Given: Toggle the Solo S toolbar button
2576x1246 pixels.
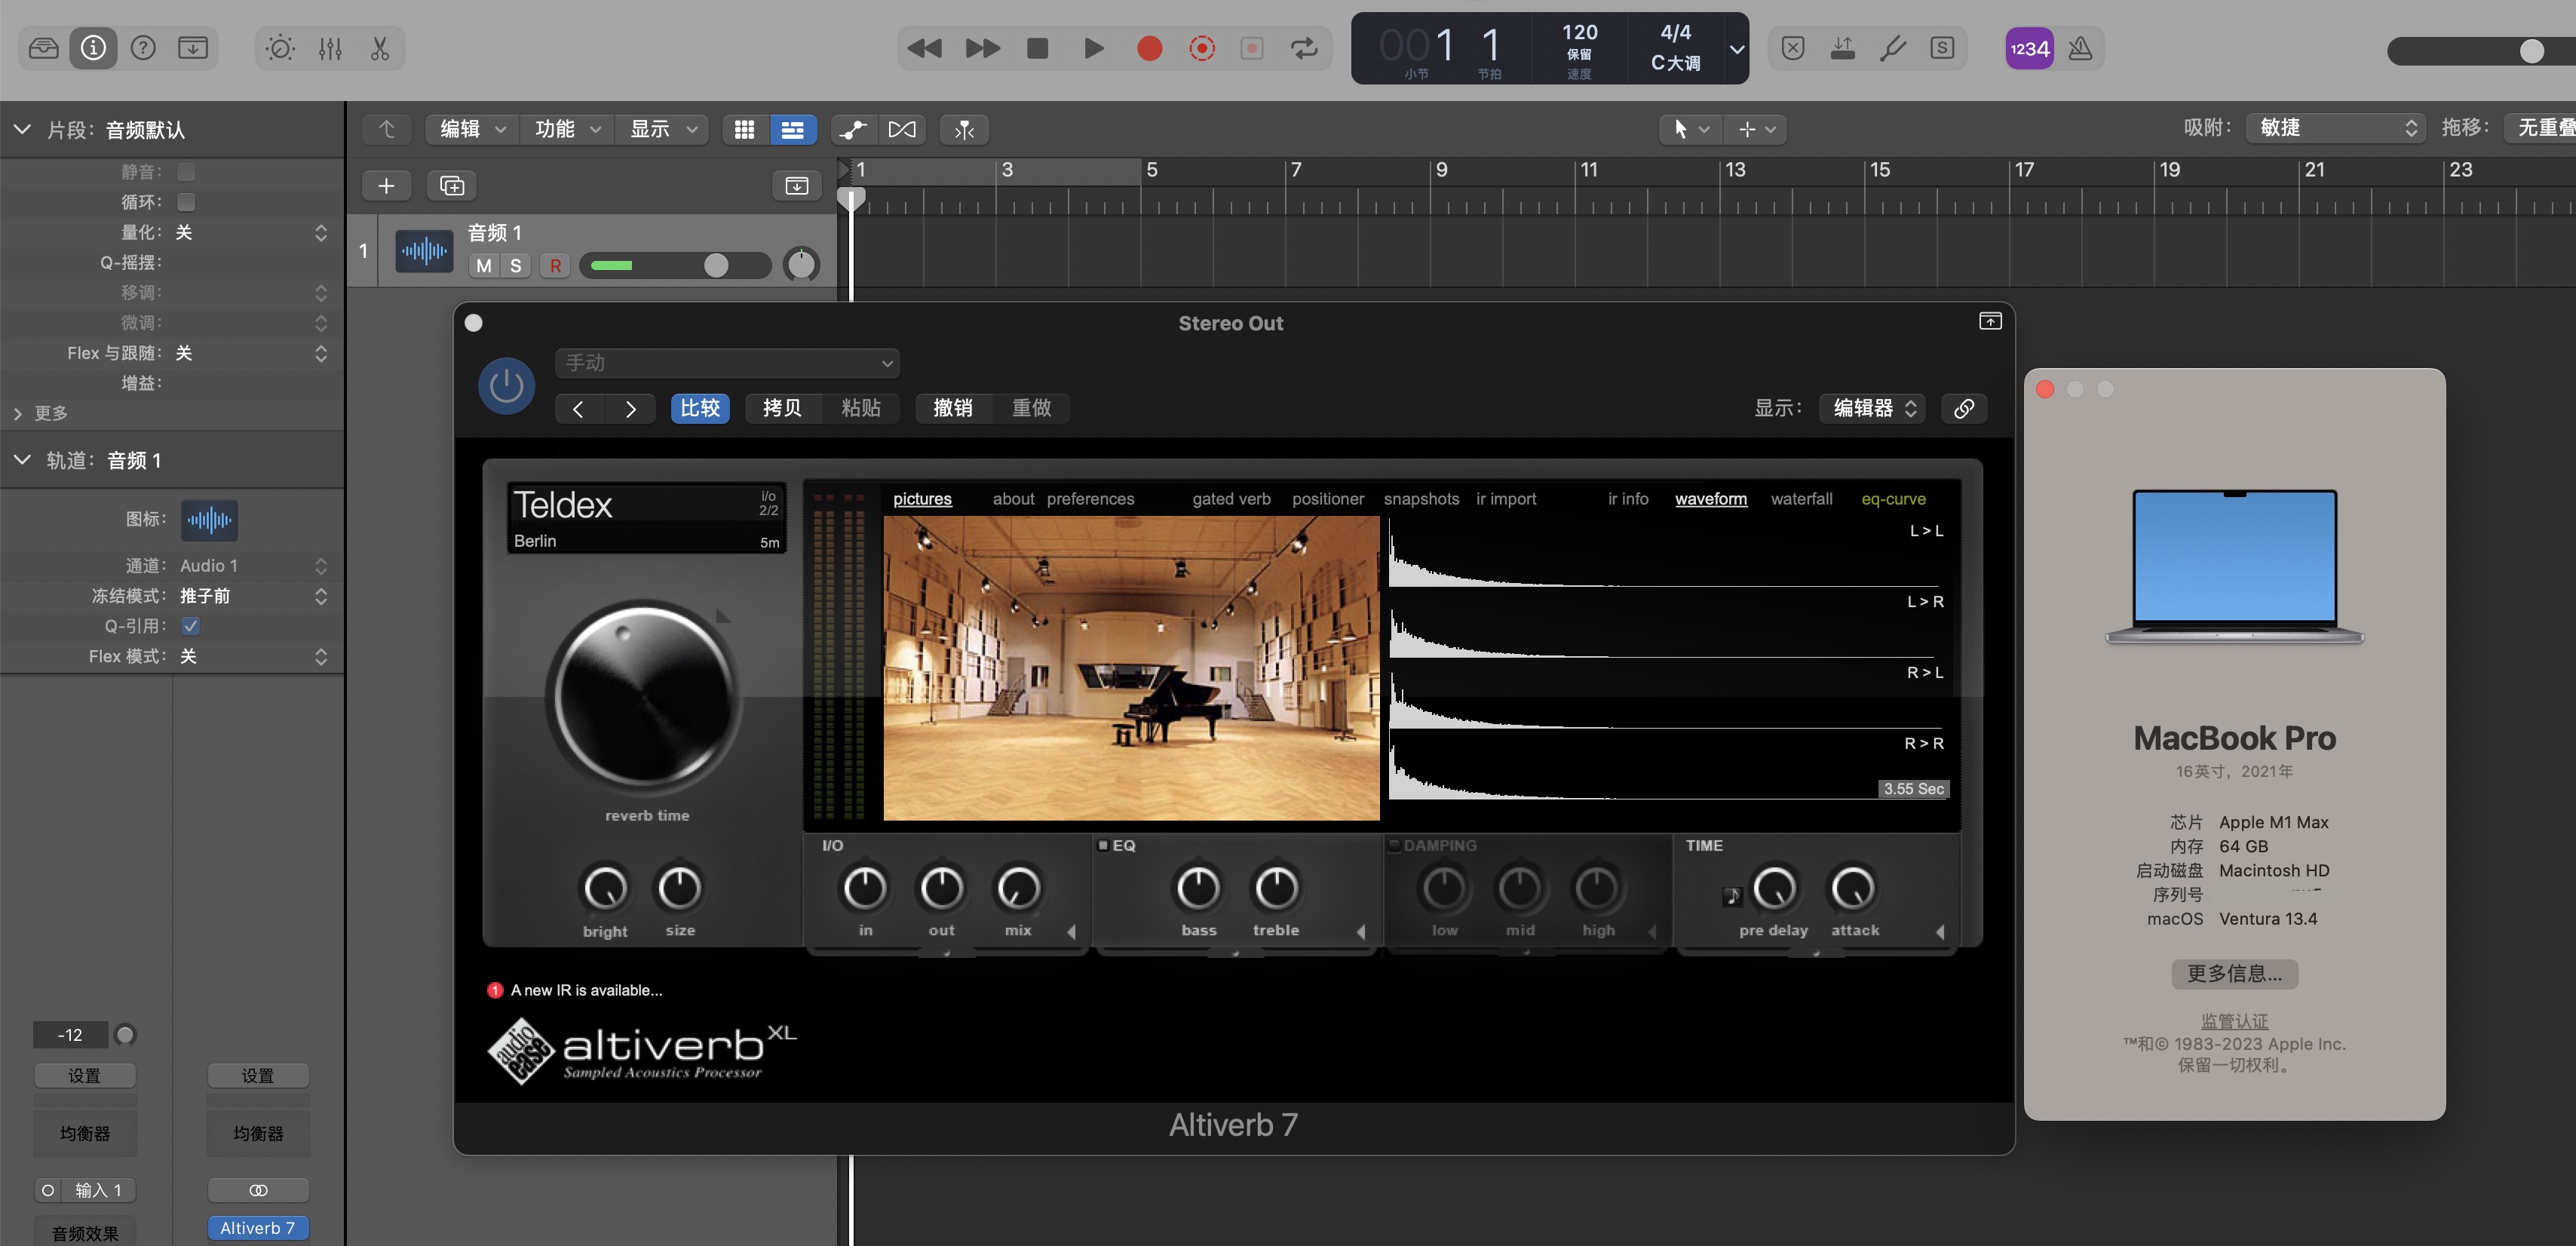Looking at the screenshot, I should coord(1942,48).
